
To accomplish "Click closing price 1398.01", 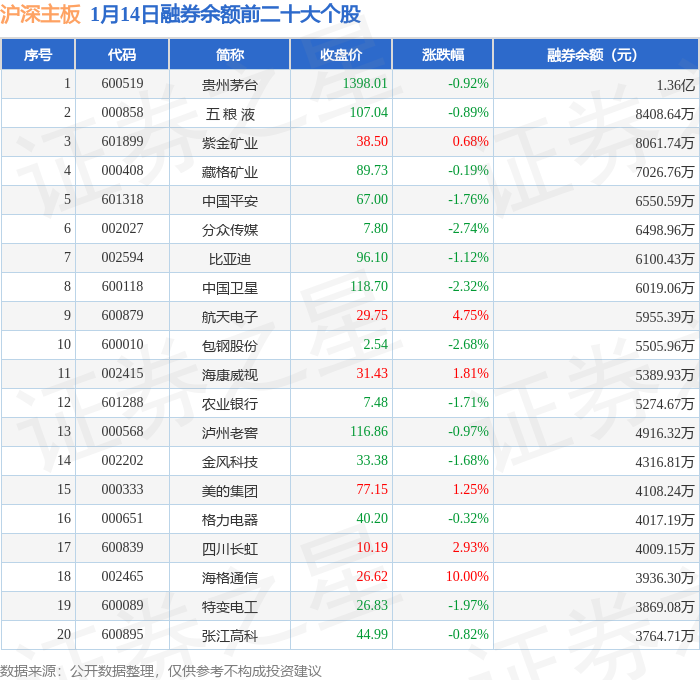I will coord(365,83).
